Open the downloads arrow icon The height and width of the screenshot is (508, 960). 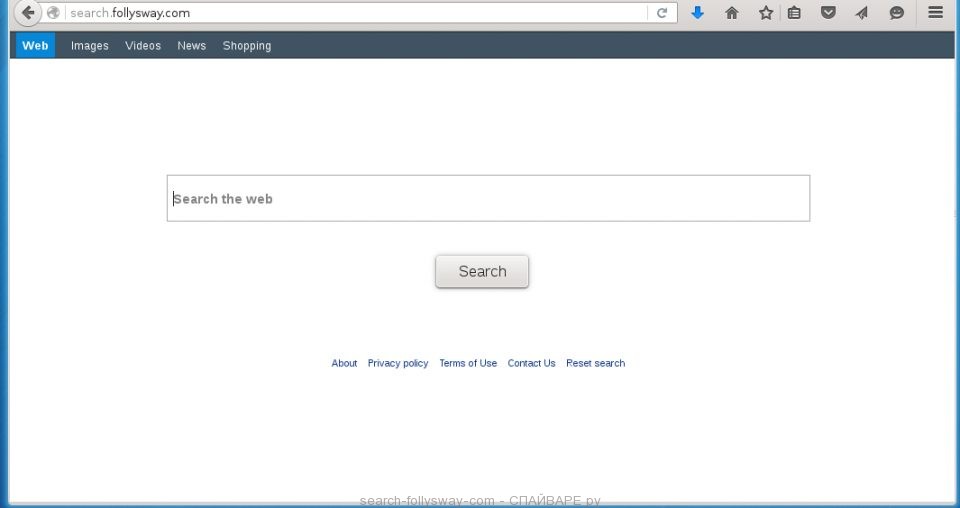698,13
